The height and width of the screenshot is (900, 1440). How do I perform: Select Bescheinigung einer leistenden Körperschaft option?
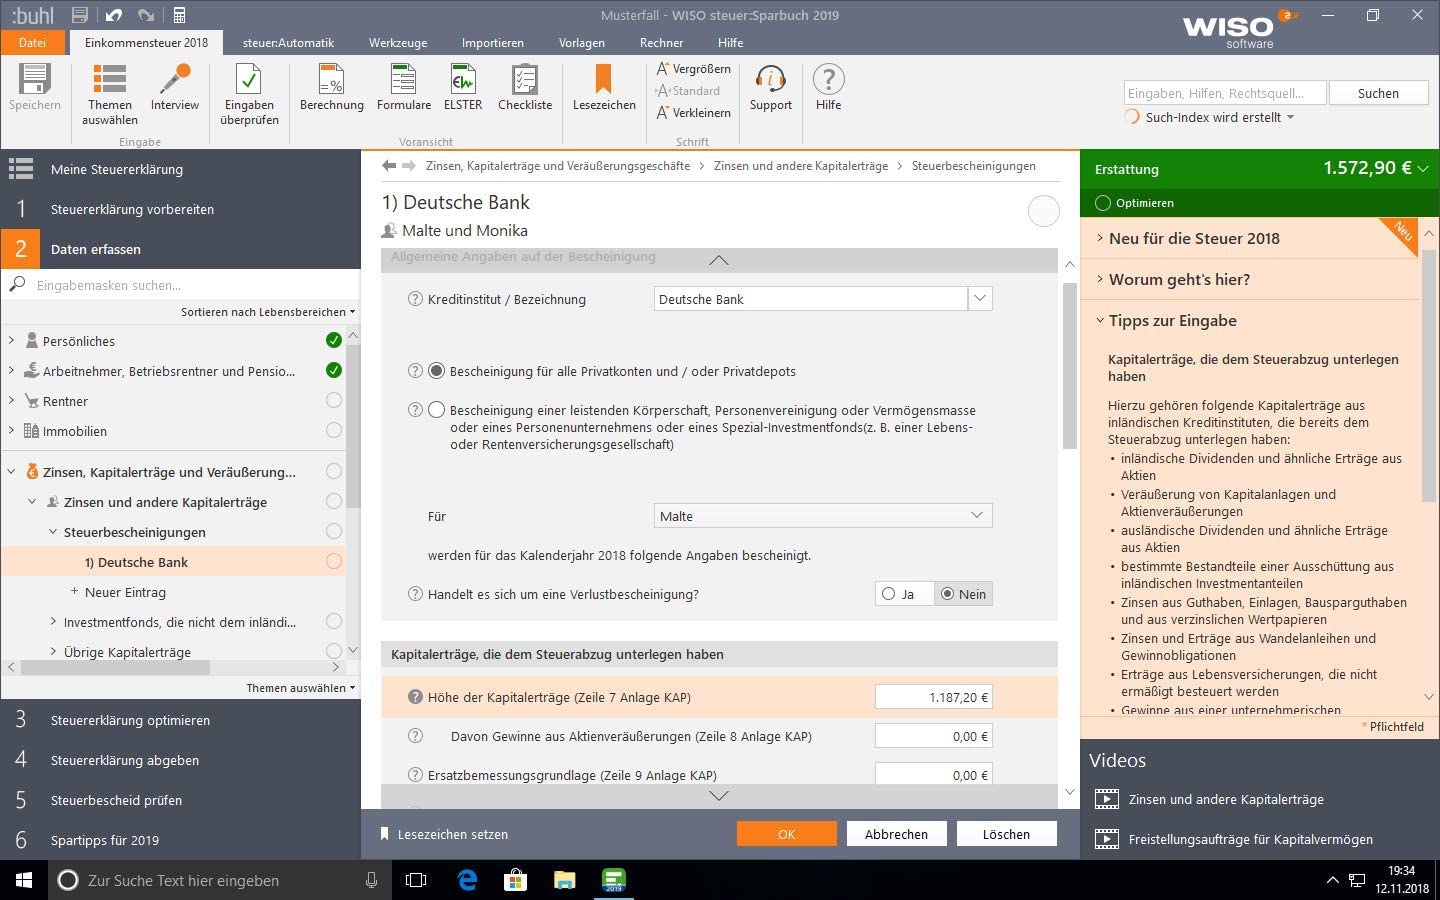coord(437,410)
